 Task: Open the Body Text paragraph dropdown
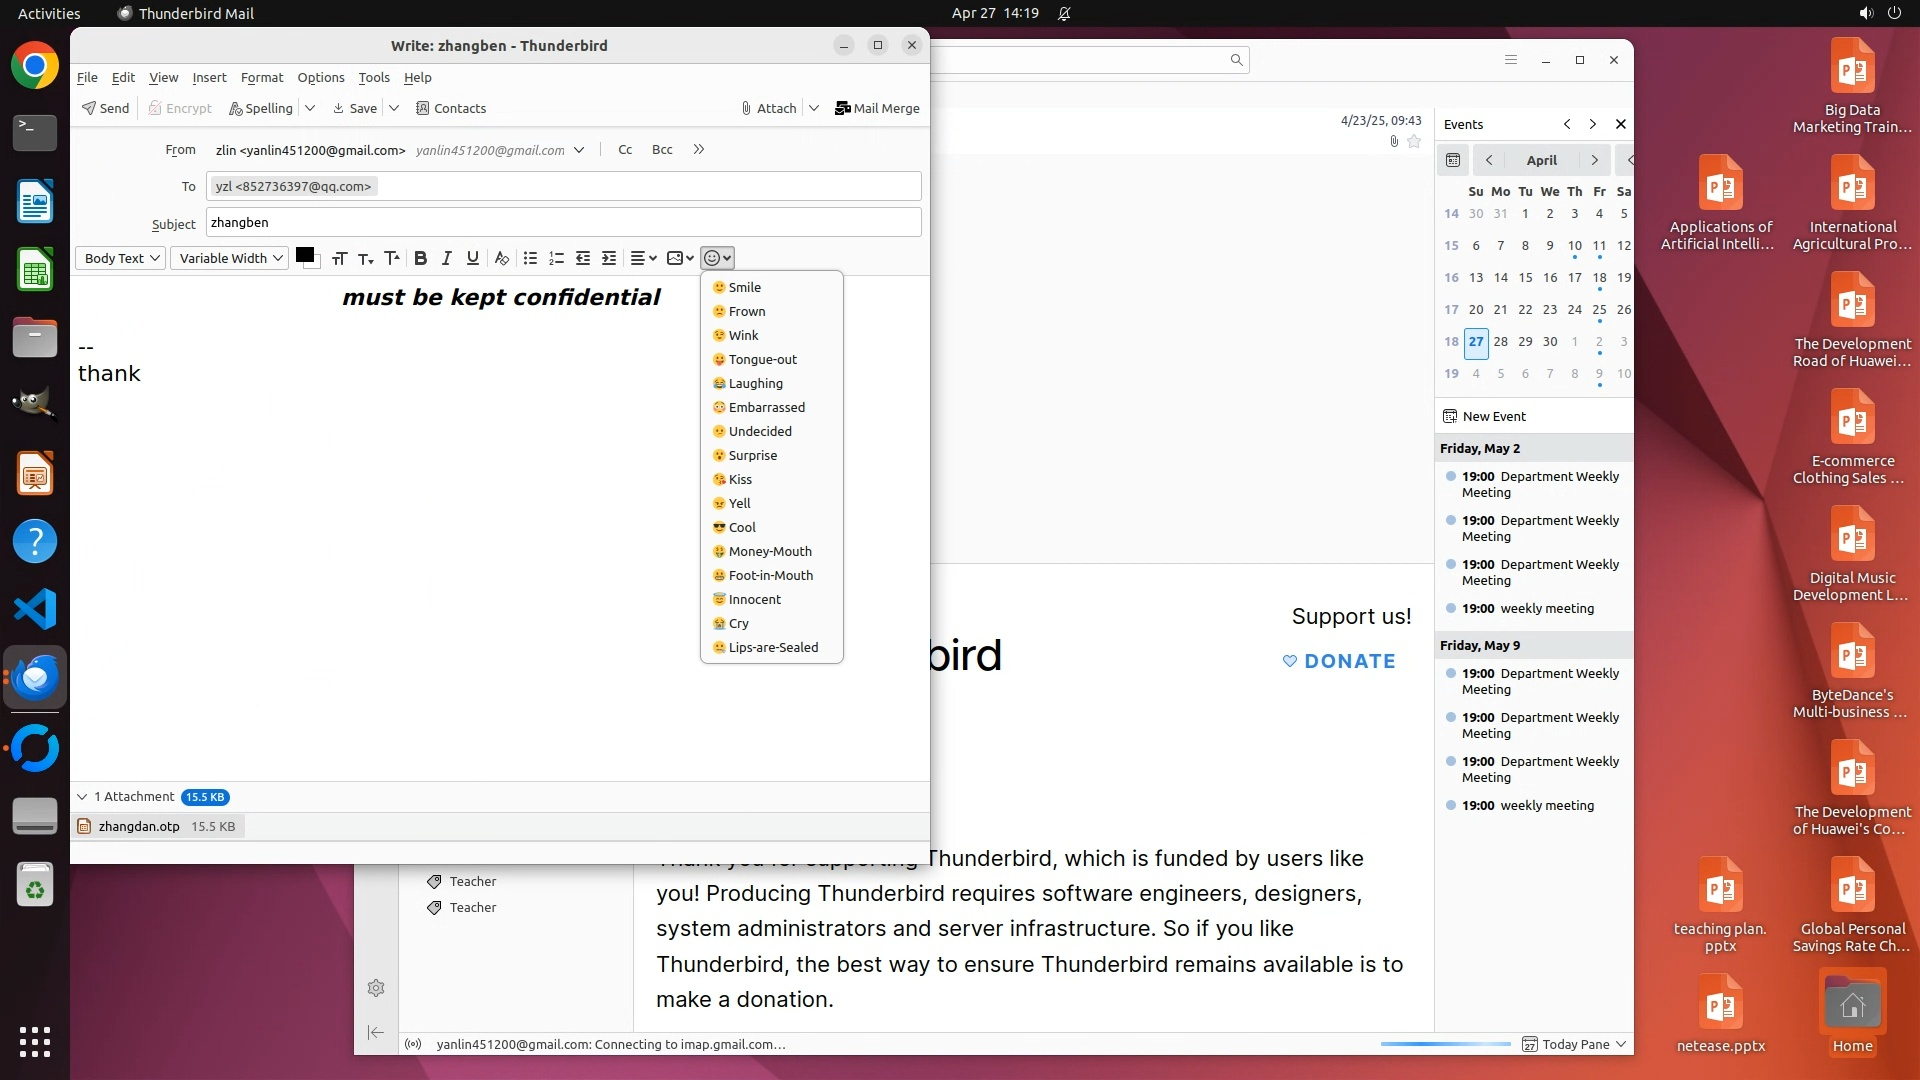121,258
